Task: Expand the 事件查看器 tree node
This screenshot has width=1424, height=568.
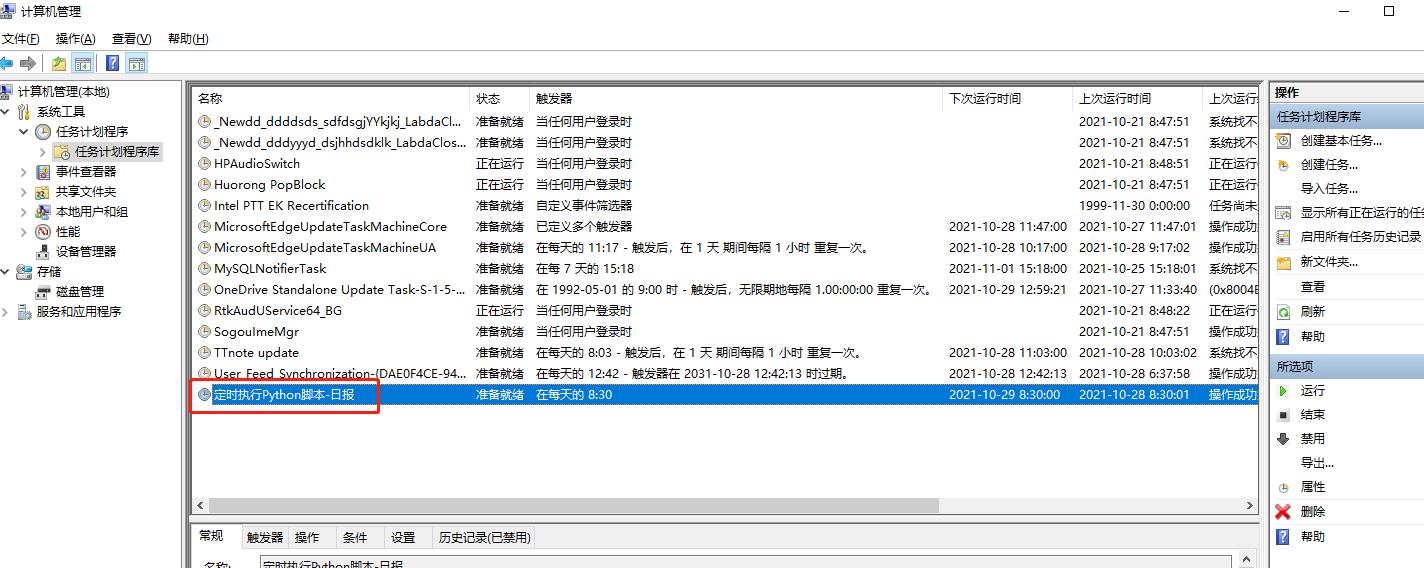Action: point(24,172)
